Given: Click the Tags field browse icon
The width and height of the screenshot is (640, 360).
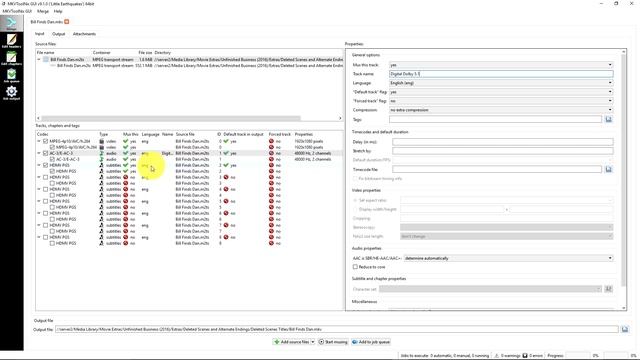Looking at the screenshot, I should click(608, 119).
